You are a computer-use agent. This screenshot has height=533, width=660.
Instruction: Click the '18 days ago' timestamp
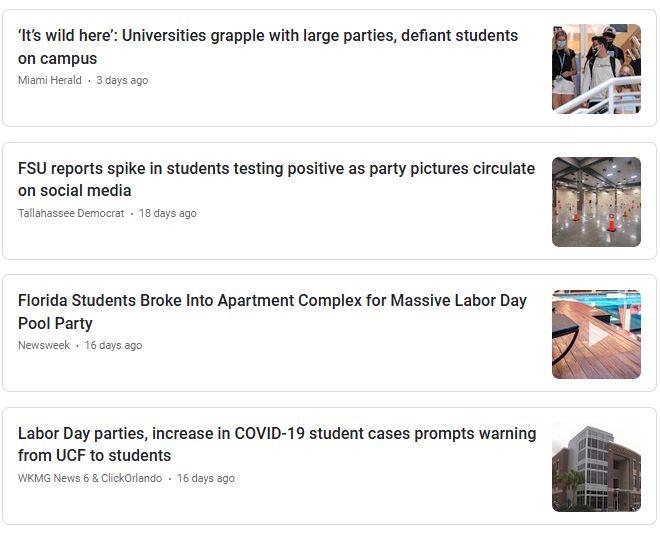point(168,213)
